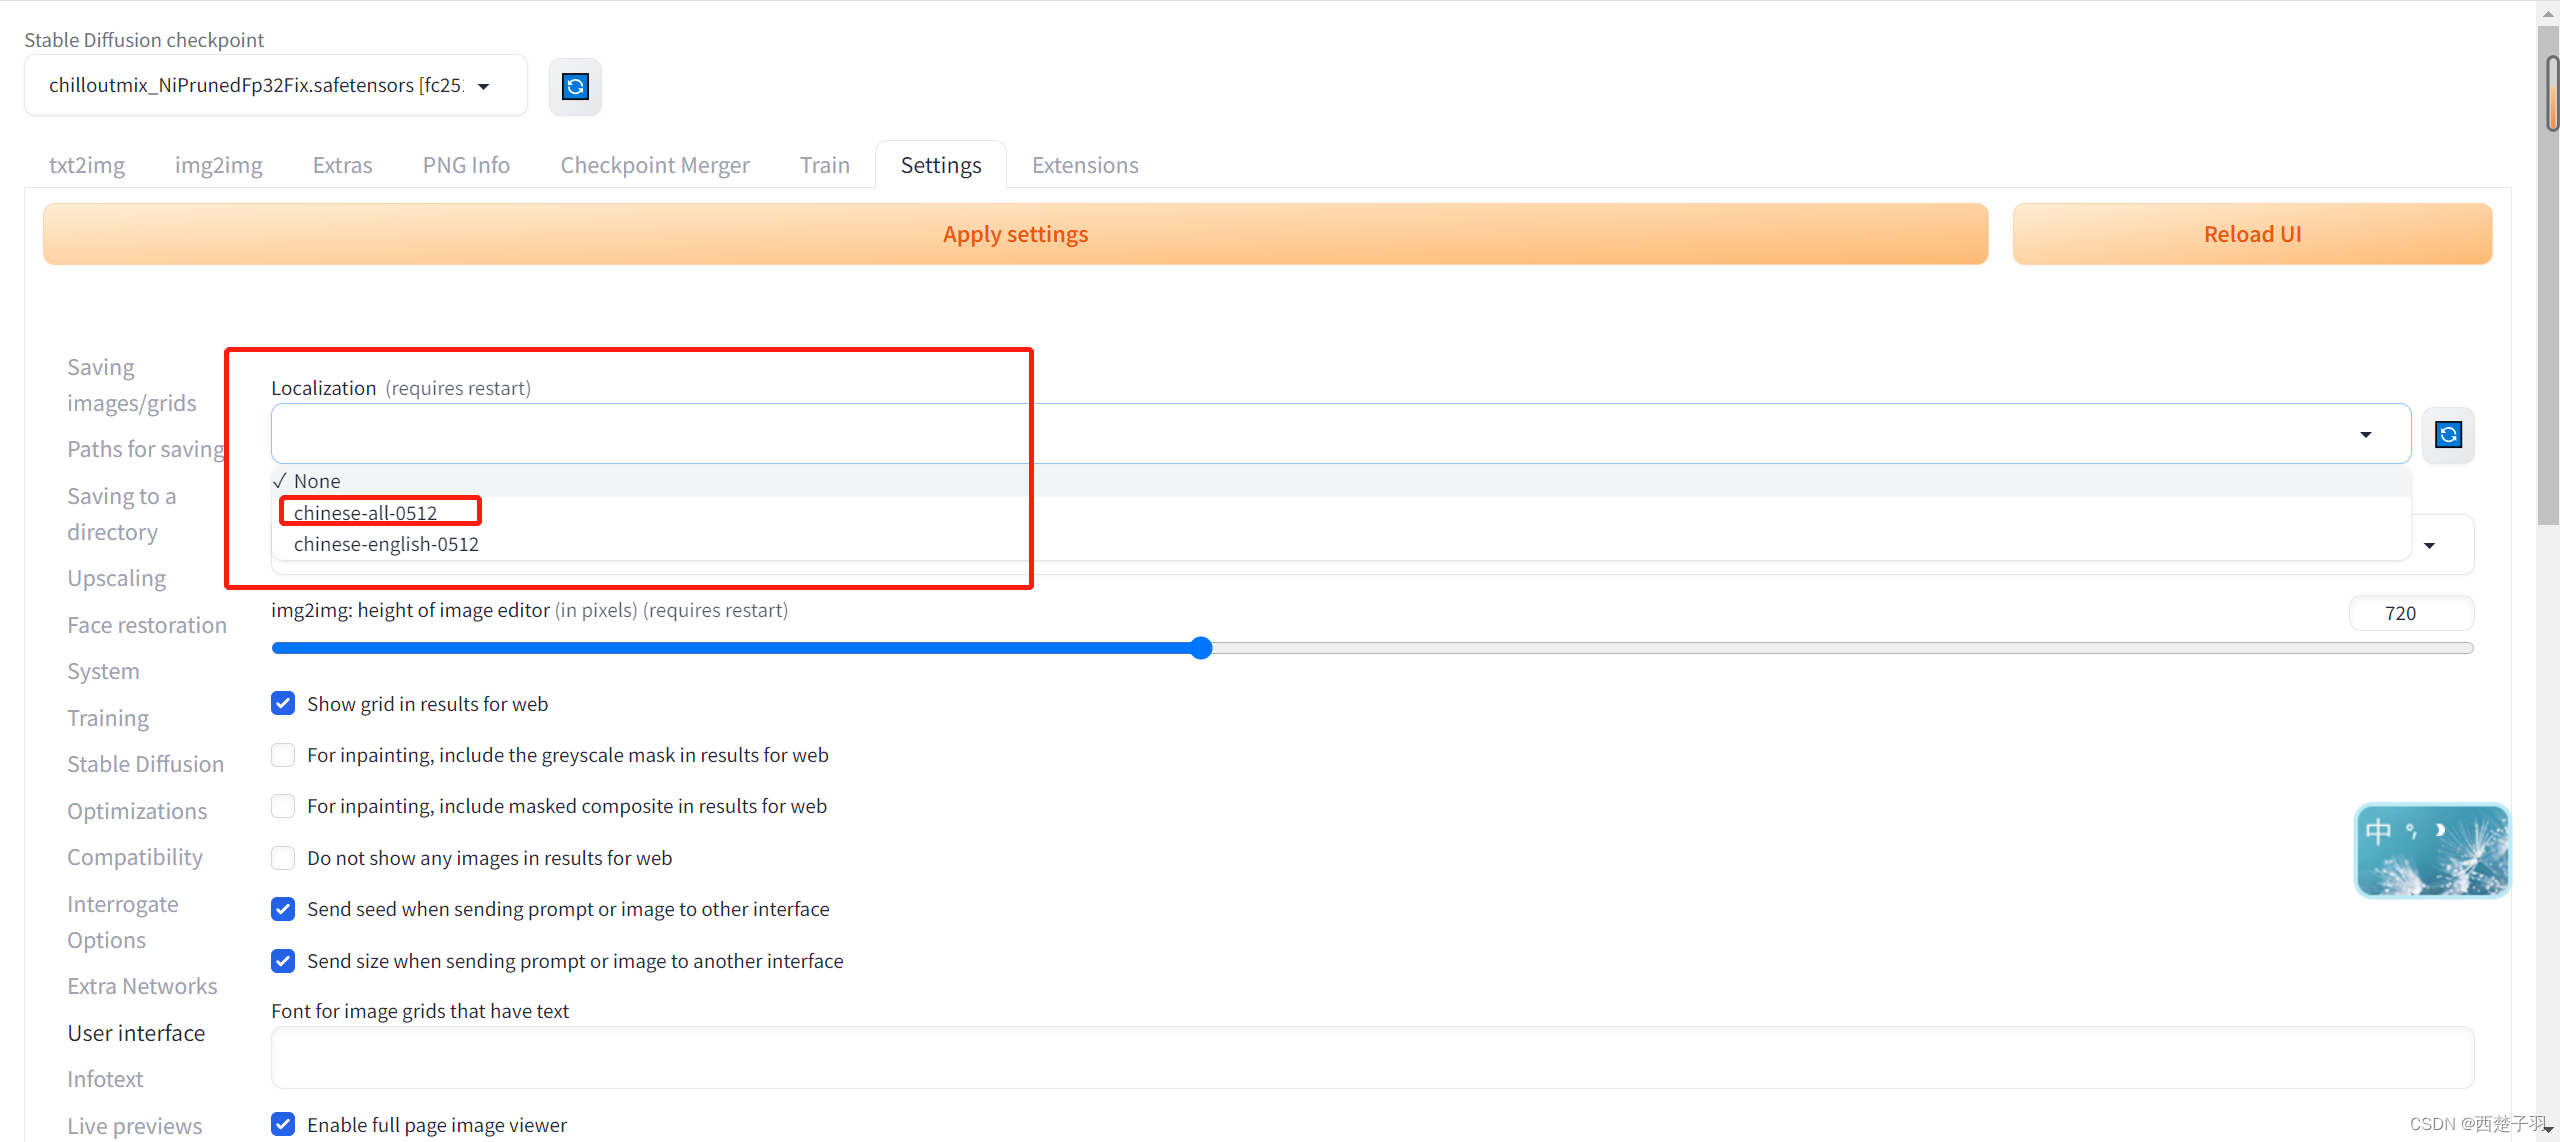Toggle Show grid in results for web

pos(282,703)
